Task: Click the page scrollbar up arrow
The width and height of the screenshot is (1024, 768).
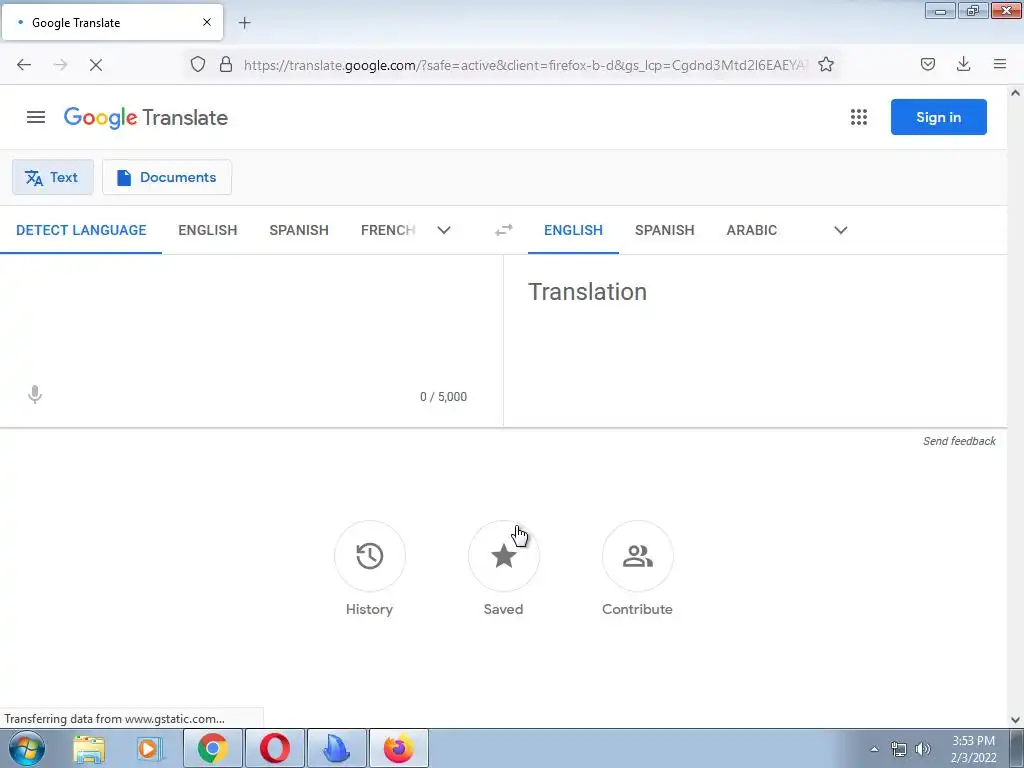Action: pyautogui.click(x=1016, y=93)
